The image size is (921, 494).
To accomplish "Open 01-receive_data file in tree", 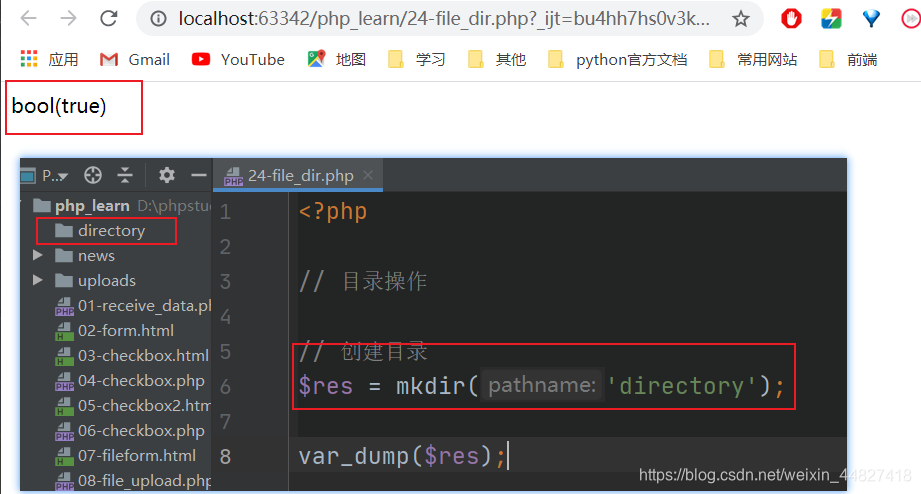I will [133, 305].
